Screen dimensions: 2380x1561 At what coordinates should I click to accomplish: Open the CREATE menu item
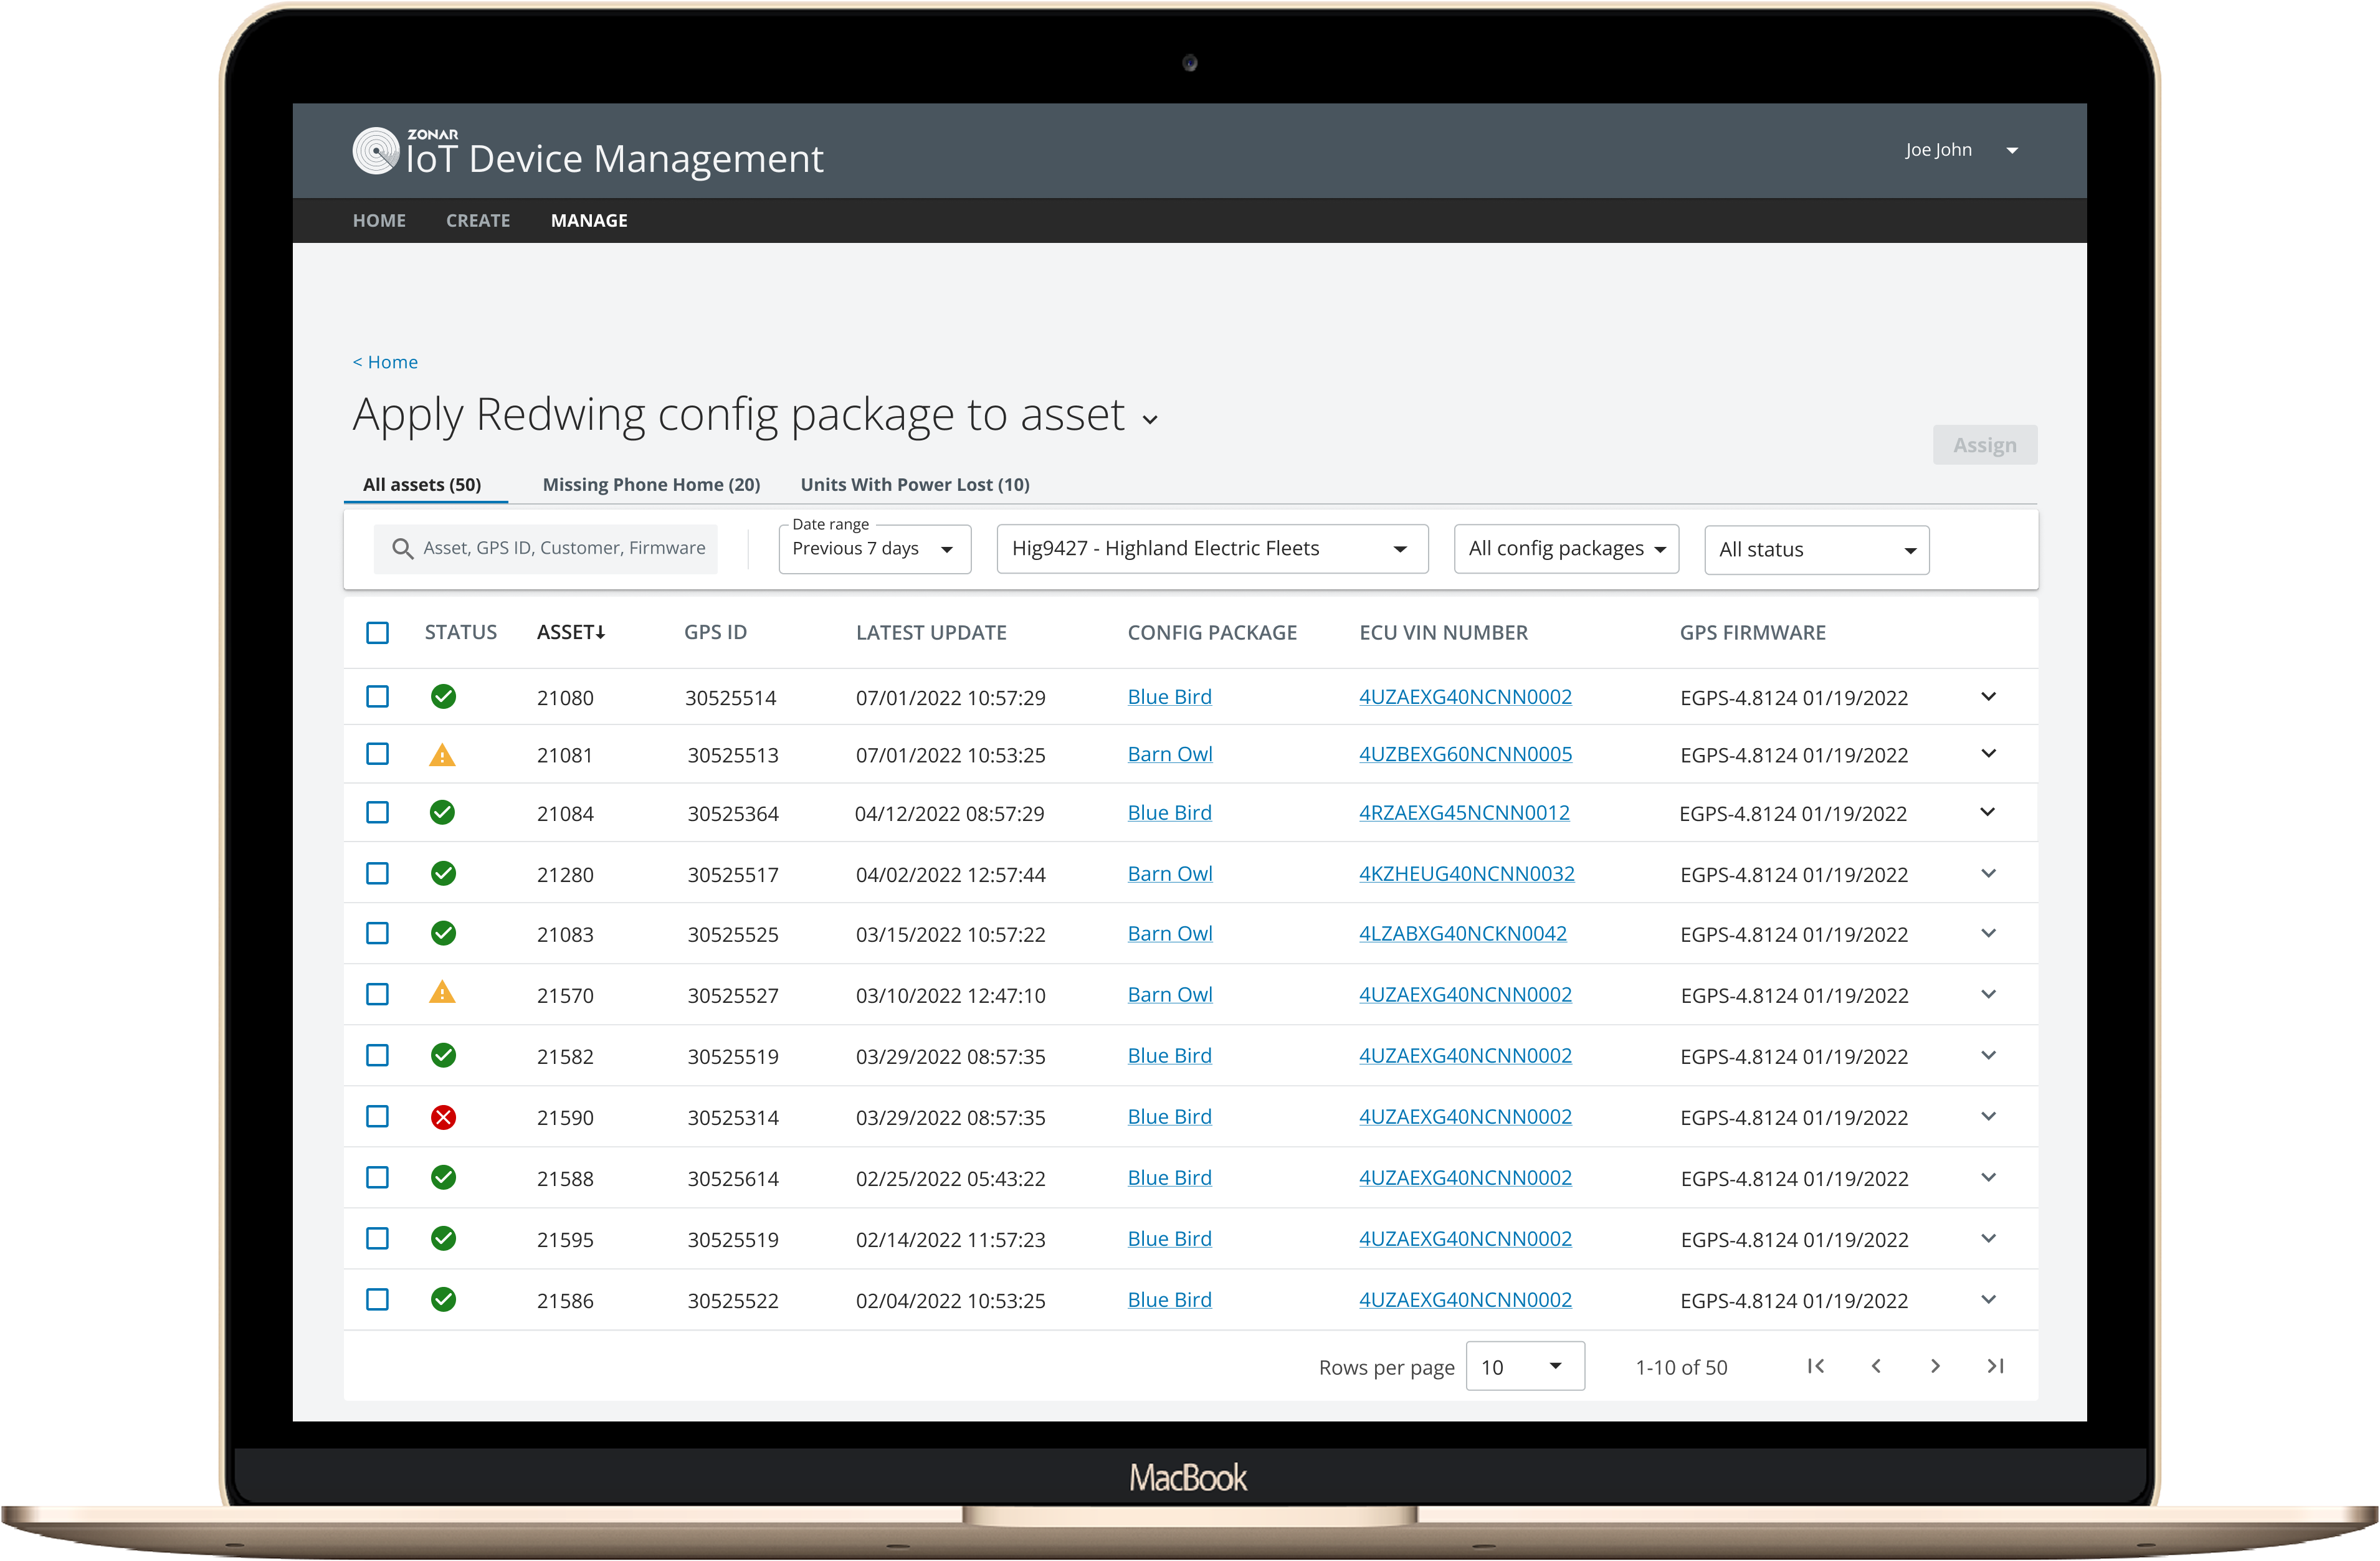[x=478, y=221]
